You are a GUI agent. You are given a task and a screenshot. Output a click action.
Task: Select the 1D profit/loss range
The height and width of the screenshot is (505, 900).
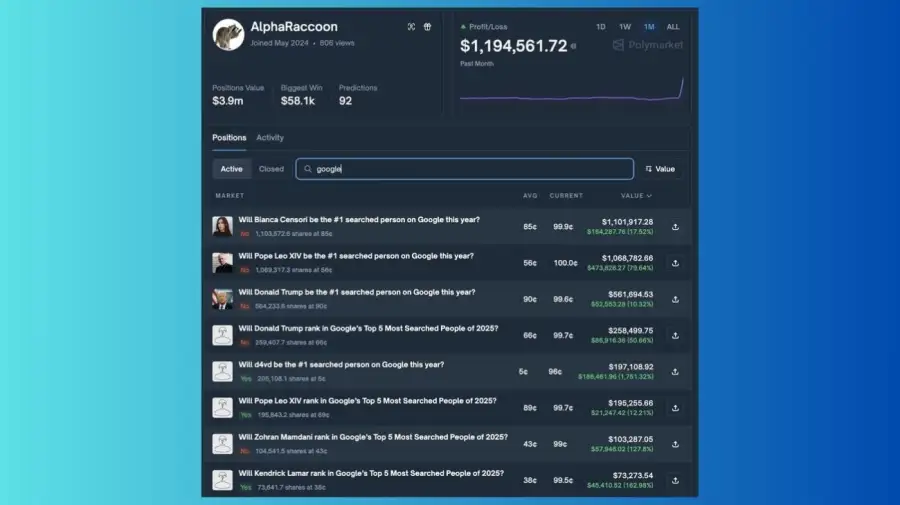tap(600, 27)
